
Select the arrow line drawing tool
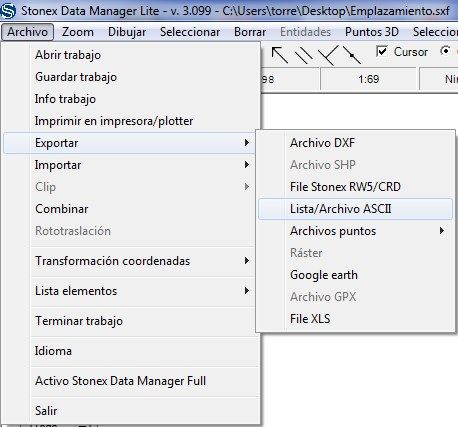pyautogui.click(x=279, y=55)
